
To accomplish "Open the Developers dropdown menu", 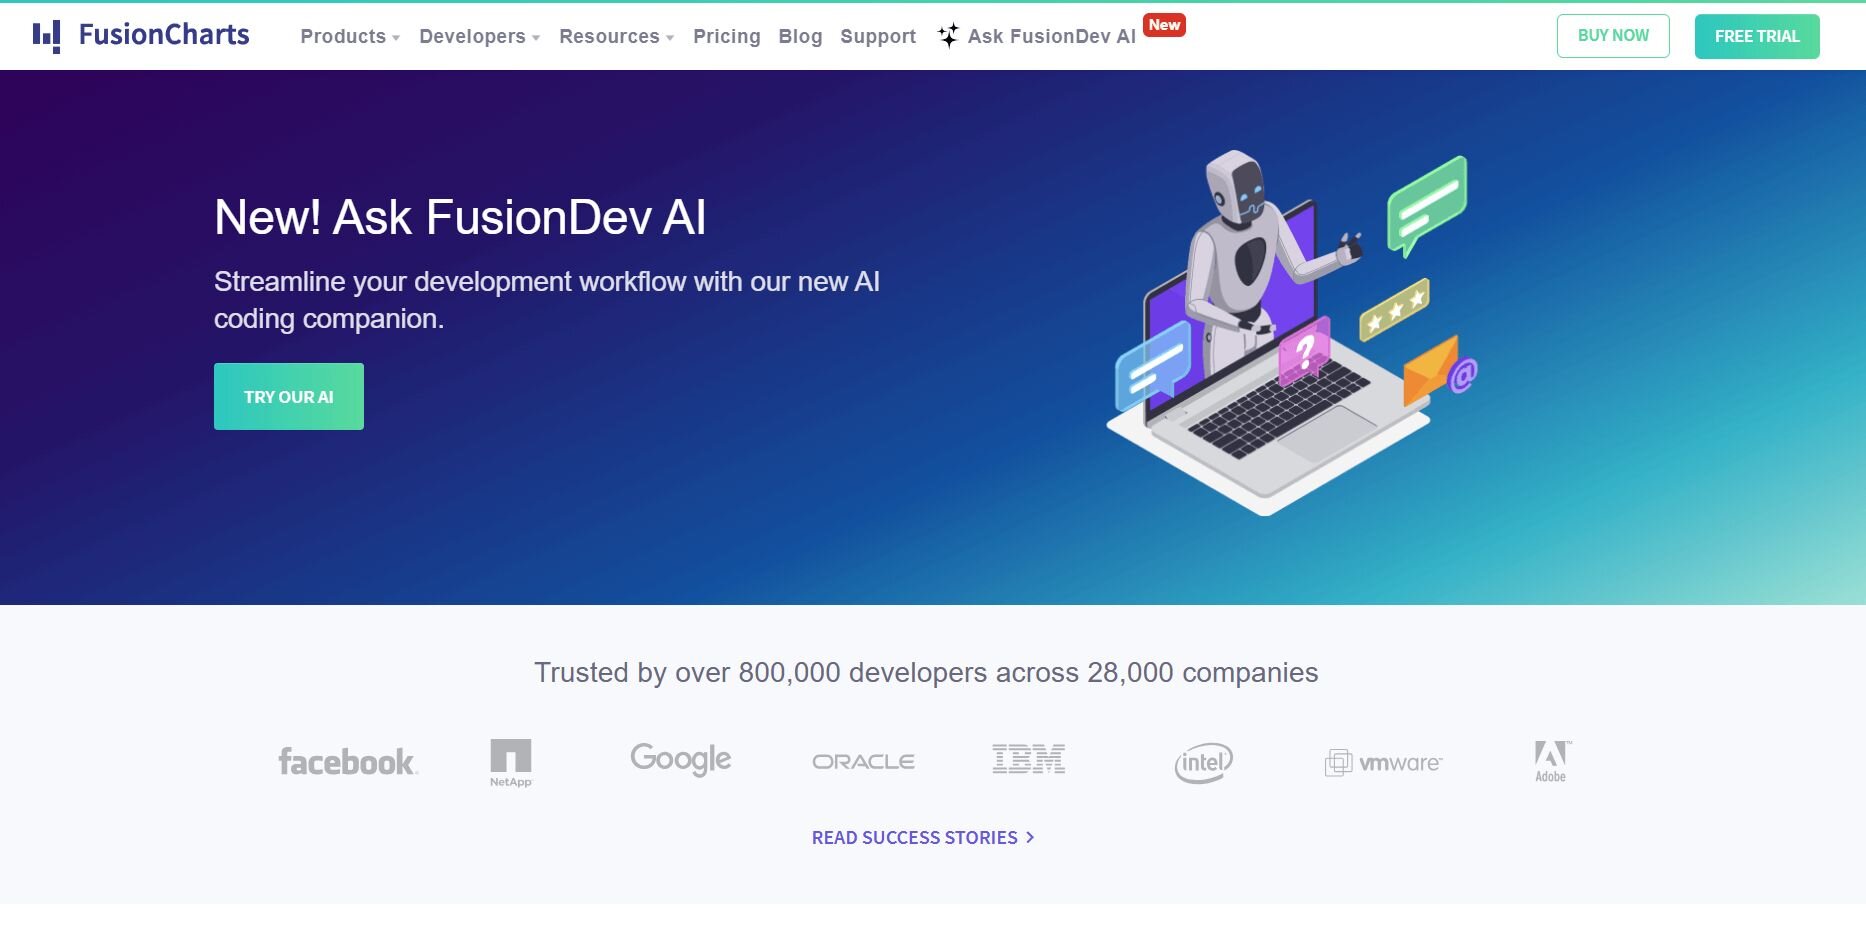I will click(479, 37).
